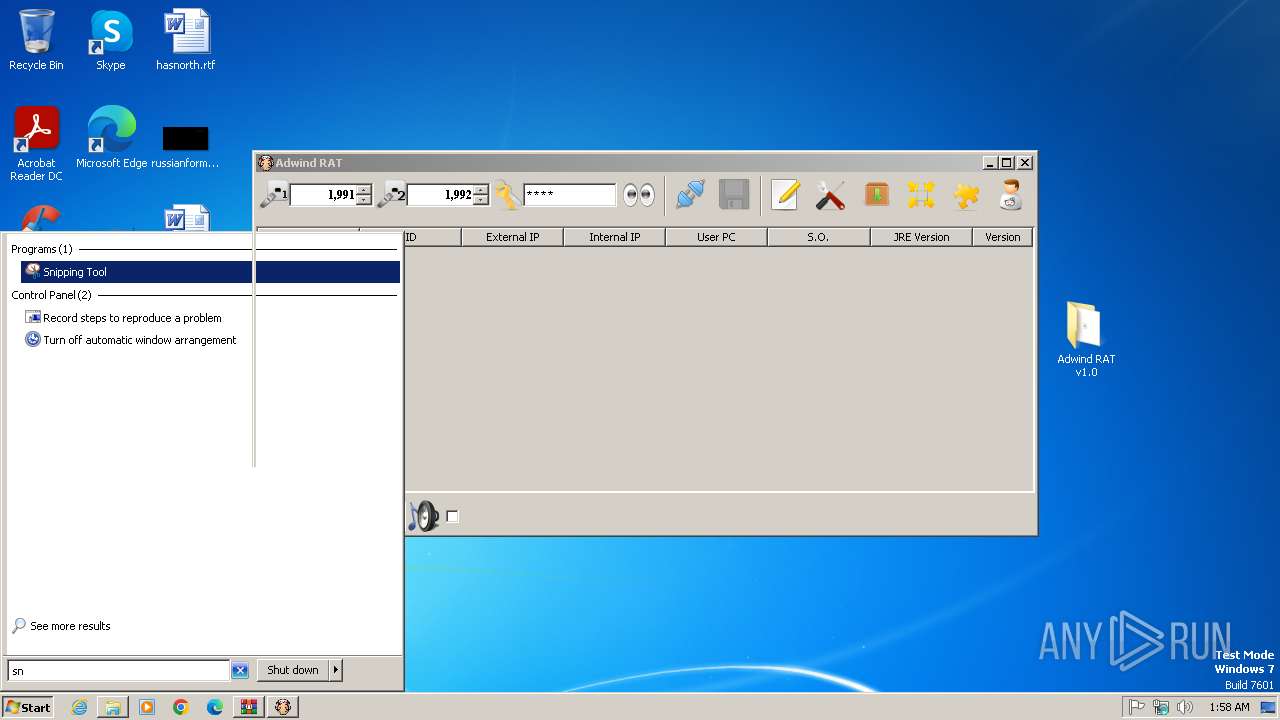Click the Show desktop button in tray
The image size is (1280, 720).
[1268, 707]
